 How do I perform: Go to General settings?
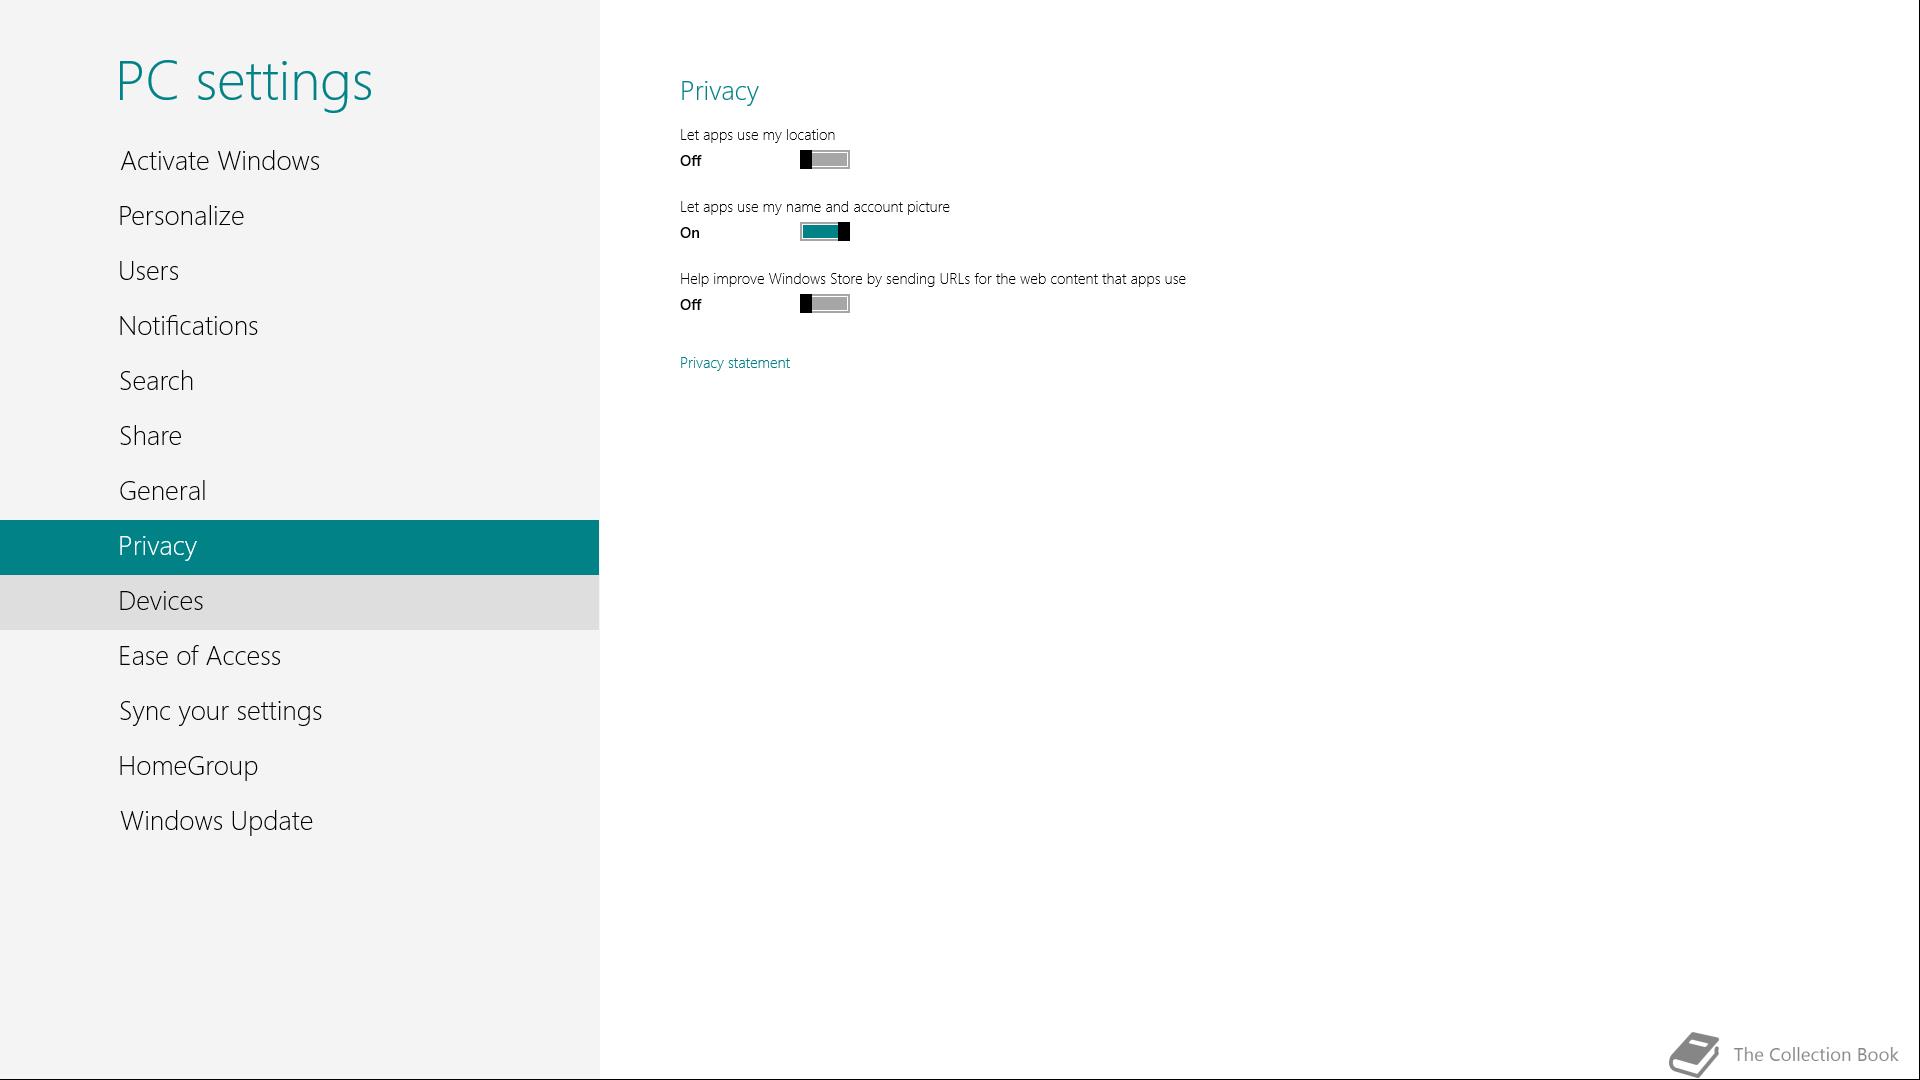point(299,491)
